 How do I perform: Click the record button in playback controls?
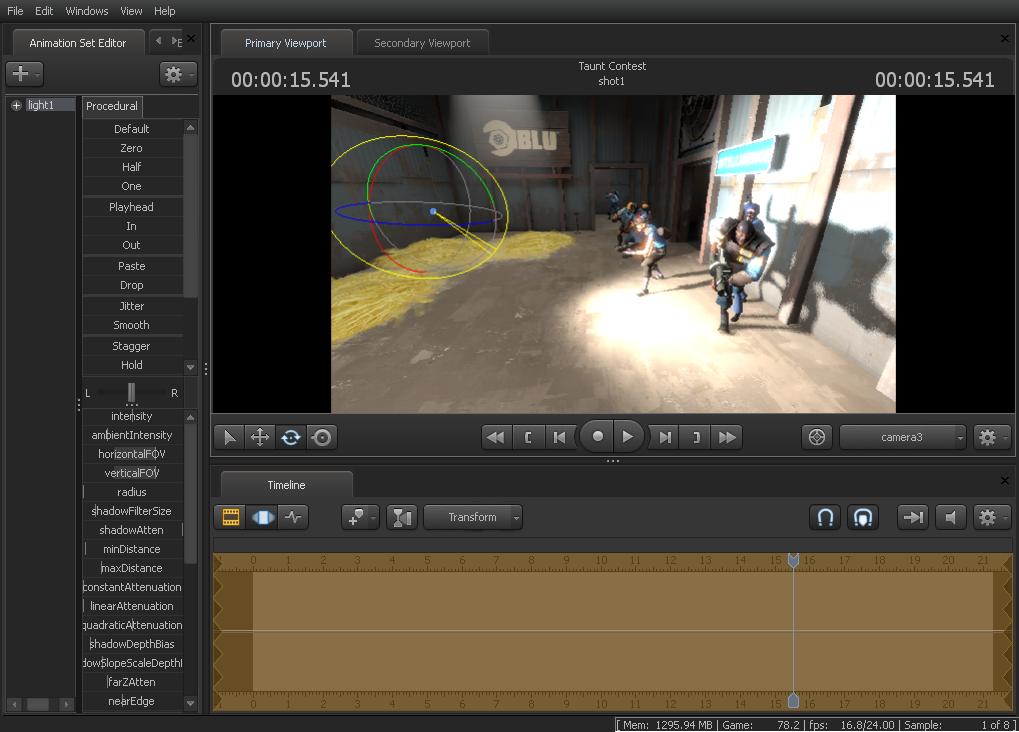coord(598,436)
